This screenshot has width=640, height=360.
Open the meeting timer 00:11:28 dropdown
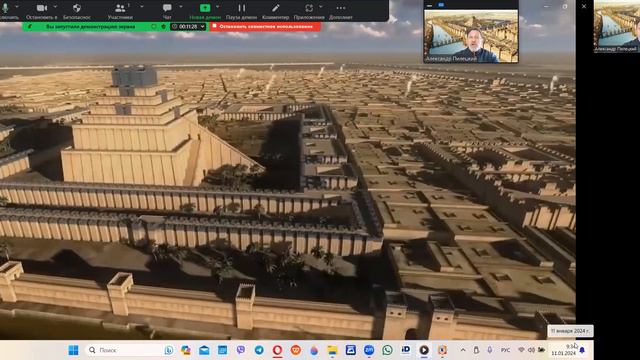pyautogui.click(x=188, y=27)
